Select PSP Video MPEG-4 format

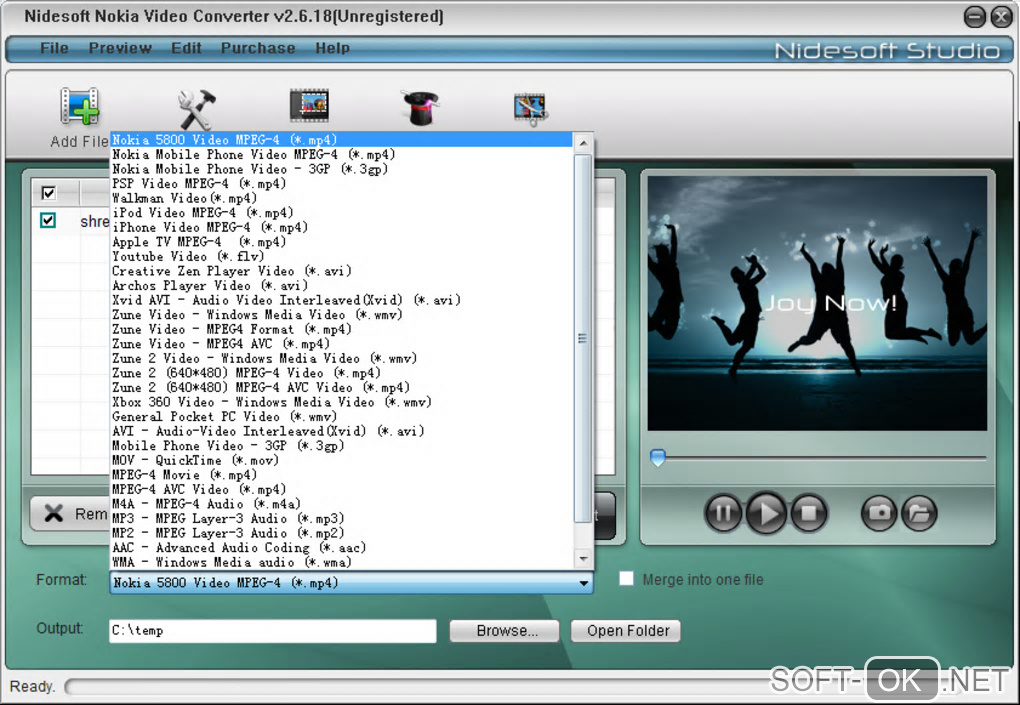(342, 183)
